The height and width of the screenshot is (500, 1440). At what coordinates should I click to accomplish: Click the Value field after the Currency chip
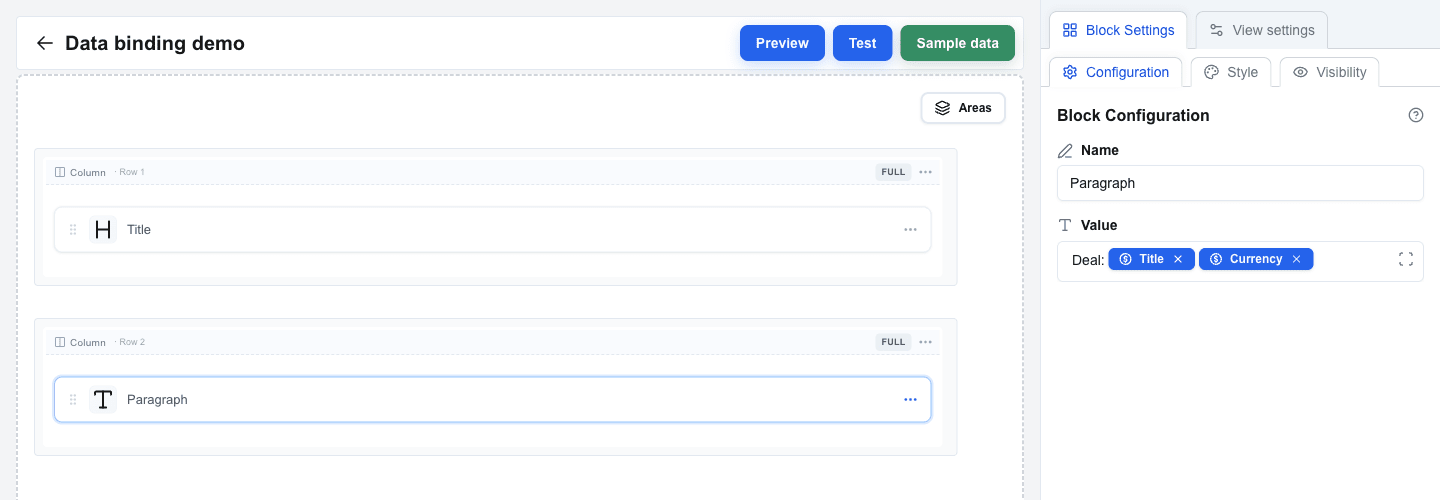coord(1353,260)
